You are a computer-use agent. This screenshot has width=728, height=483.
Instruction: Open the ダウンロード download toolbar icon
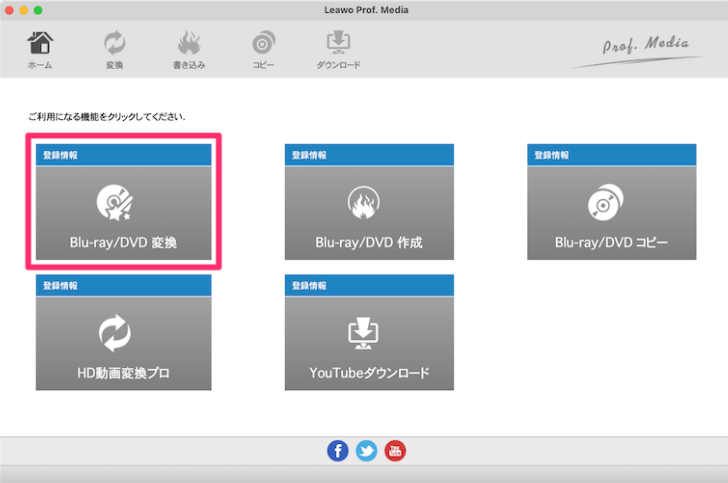[338, 50]
